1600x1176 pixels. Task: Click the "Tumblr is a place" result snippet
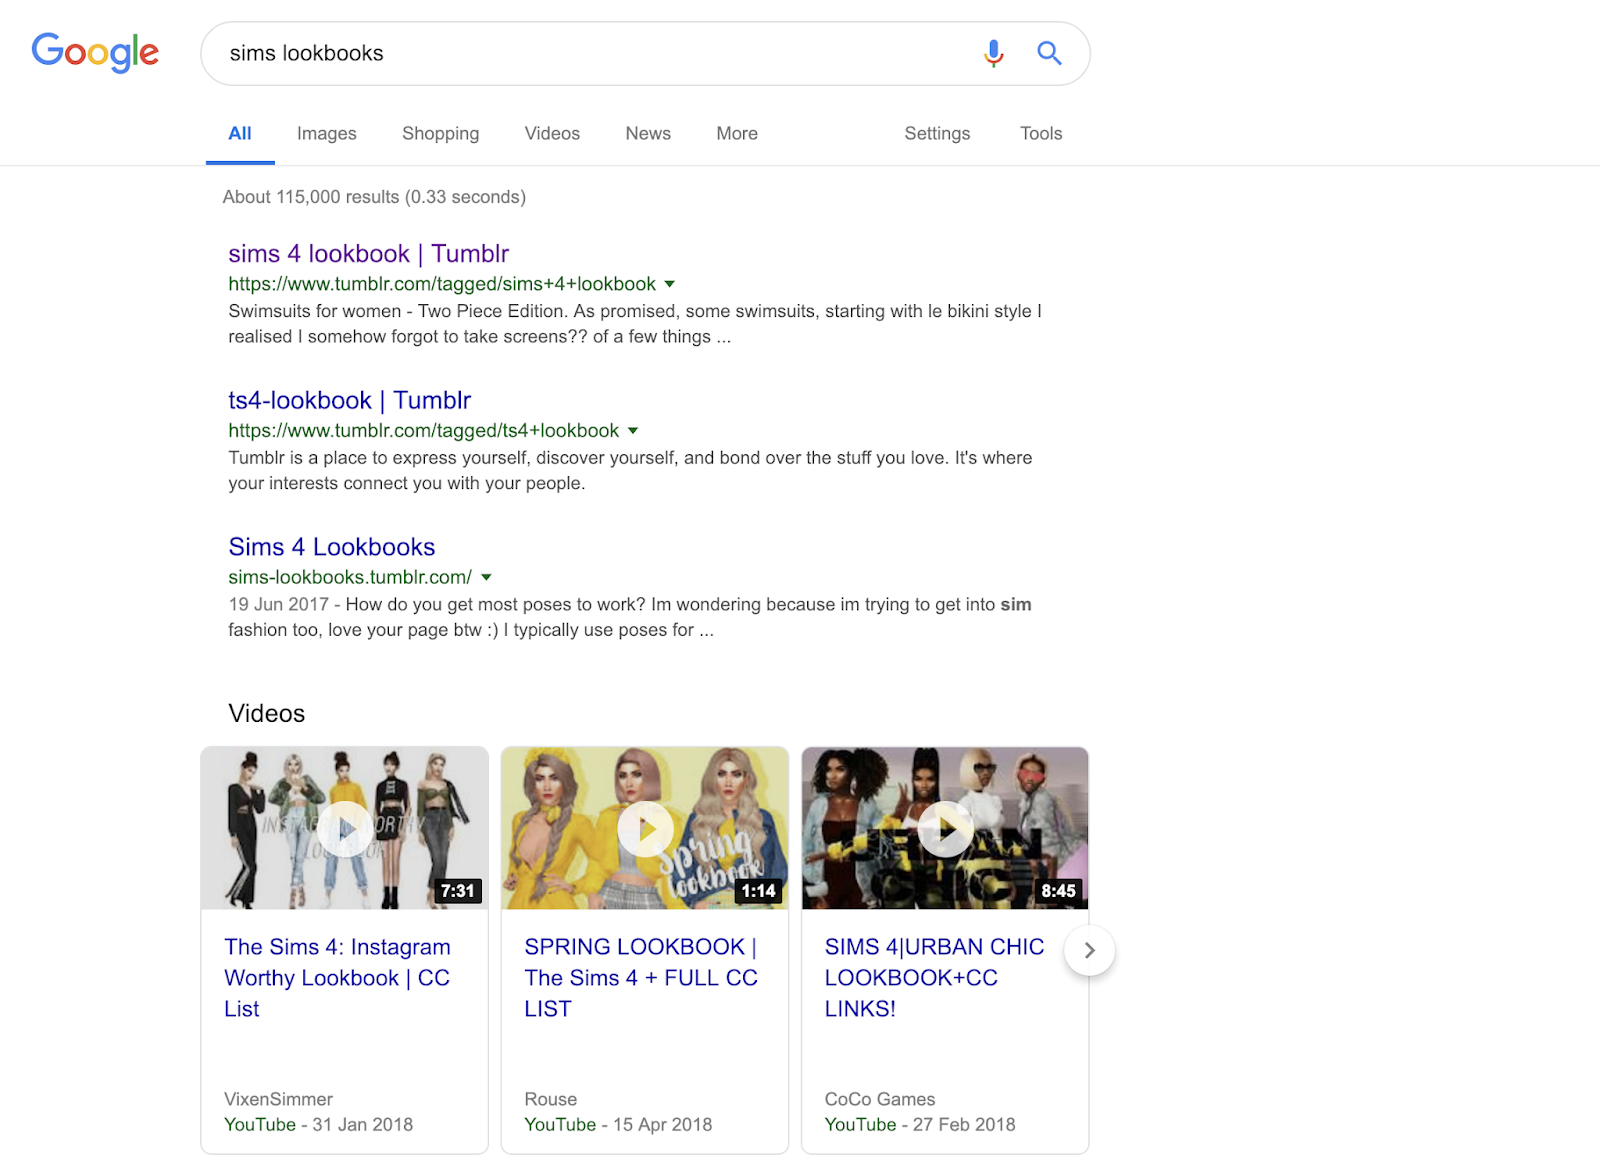(x=630, y=470)
